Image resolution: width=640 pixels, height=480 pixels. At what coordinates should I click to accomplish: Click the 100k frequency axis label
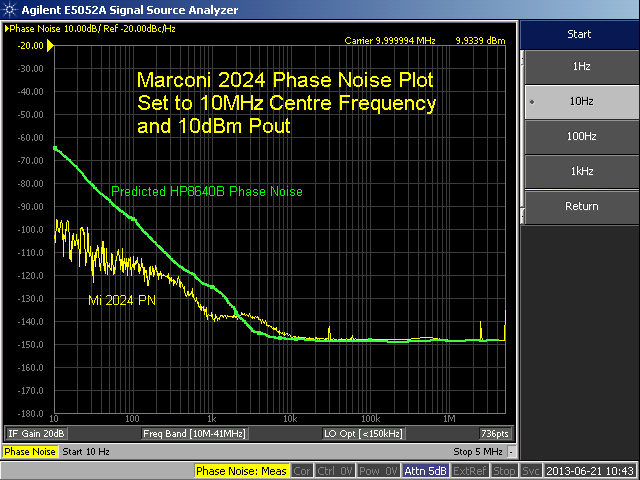click(x=371, y=419)
